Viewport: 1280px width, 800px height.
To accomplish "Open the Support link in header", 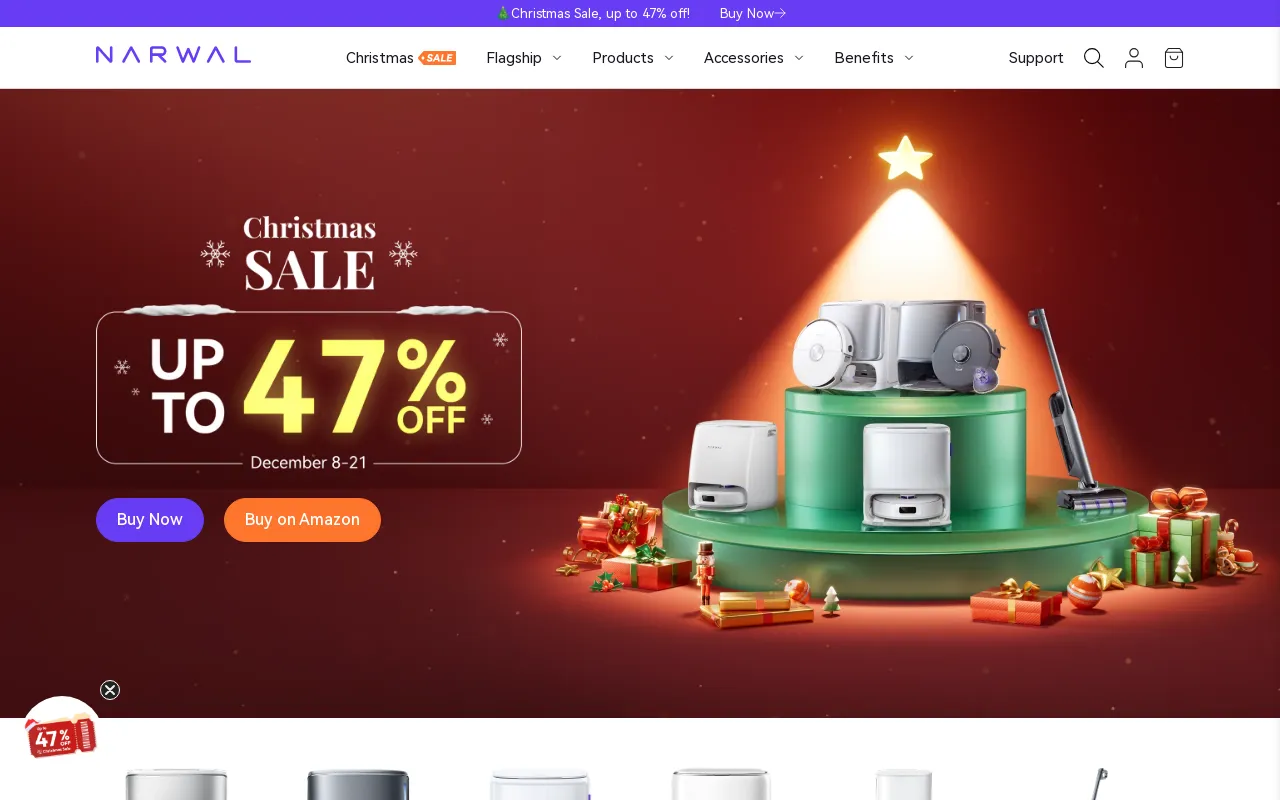I will (x=1036, y=58).
